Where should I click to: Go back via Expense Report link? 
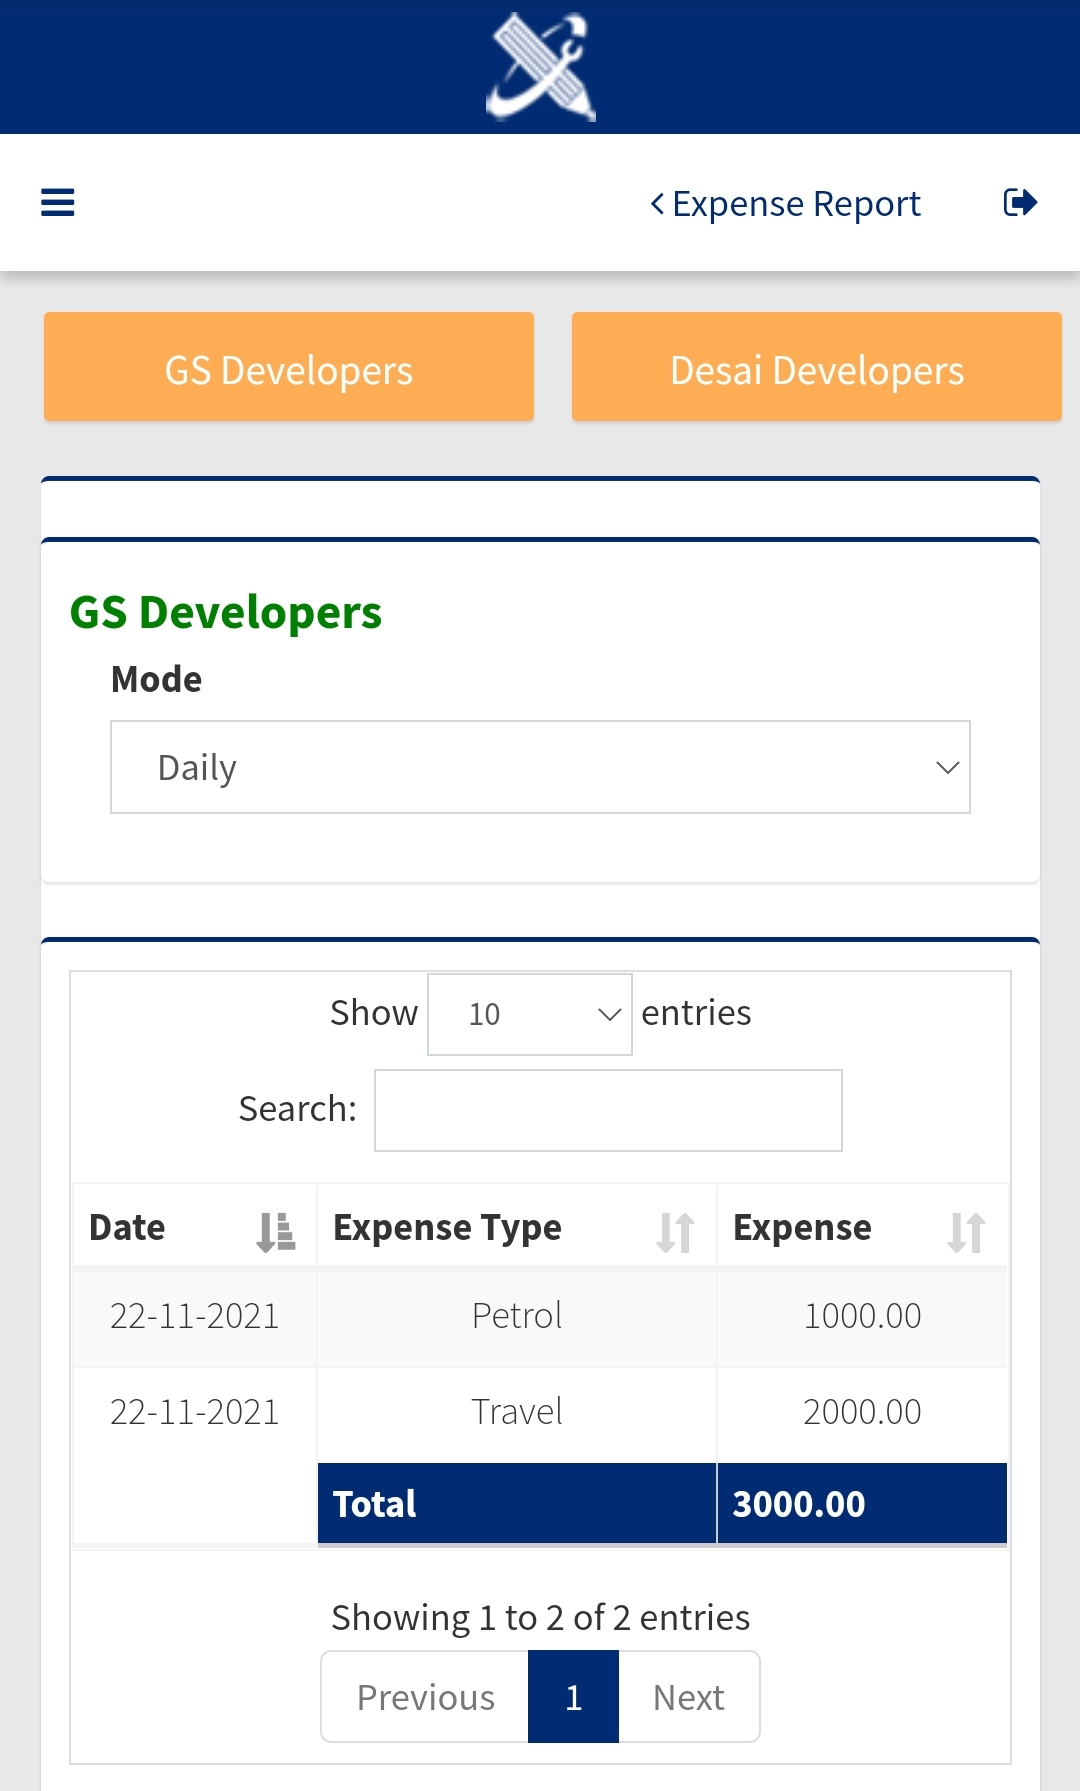click(x=785, y=204)
